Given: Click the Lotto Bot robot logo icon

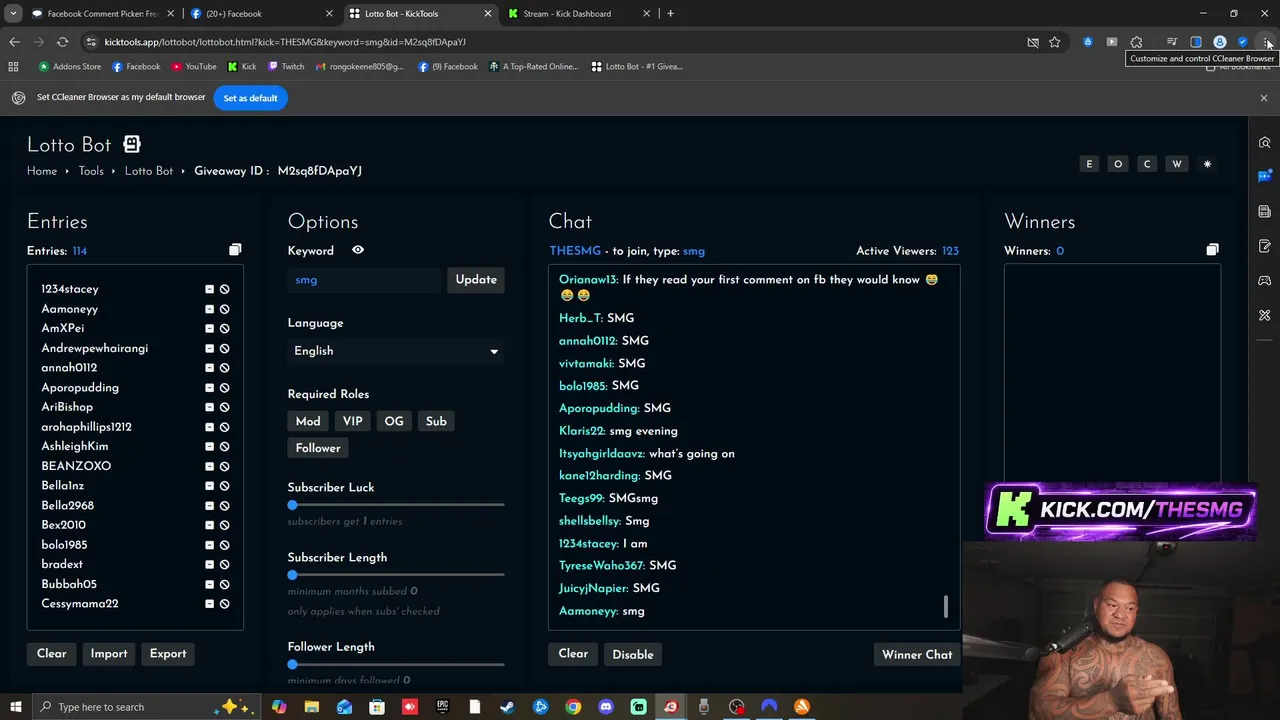Looking at the screenshot, I should (x=132, y=145).
